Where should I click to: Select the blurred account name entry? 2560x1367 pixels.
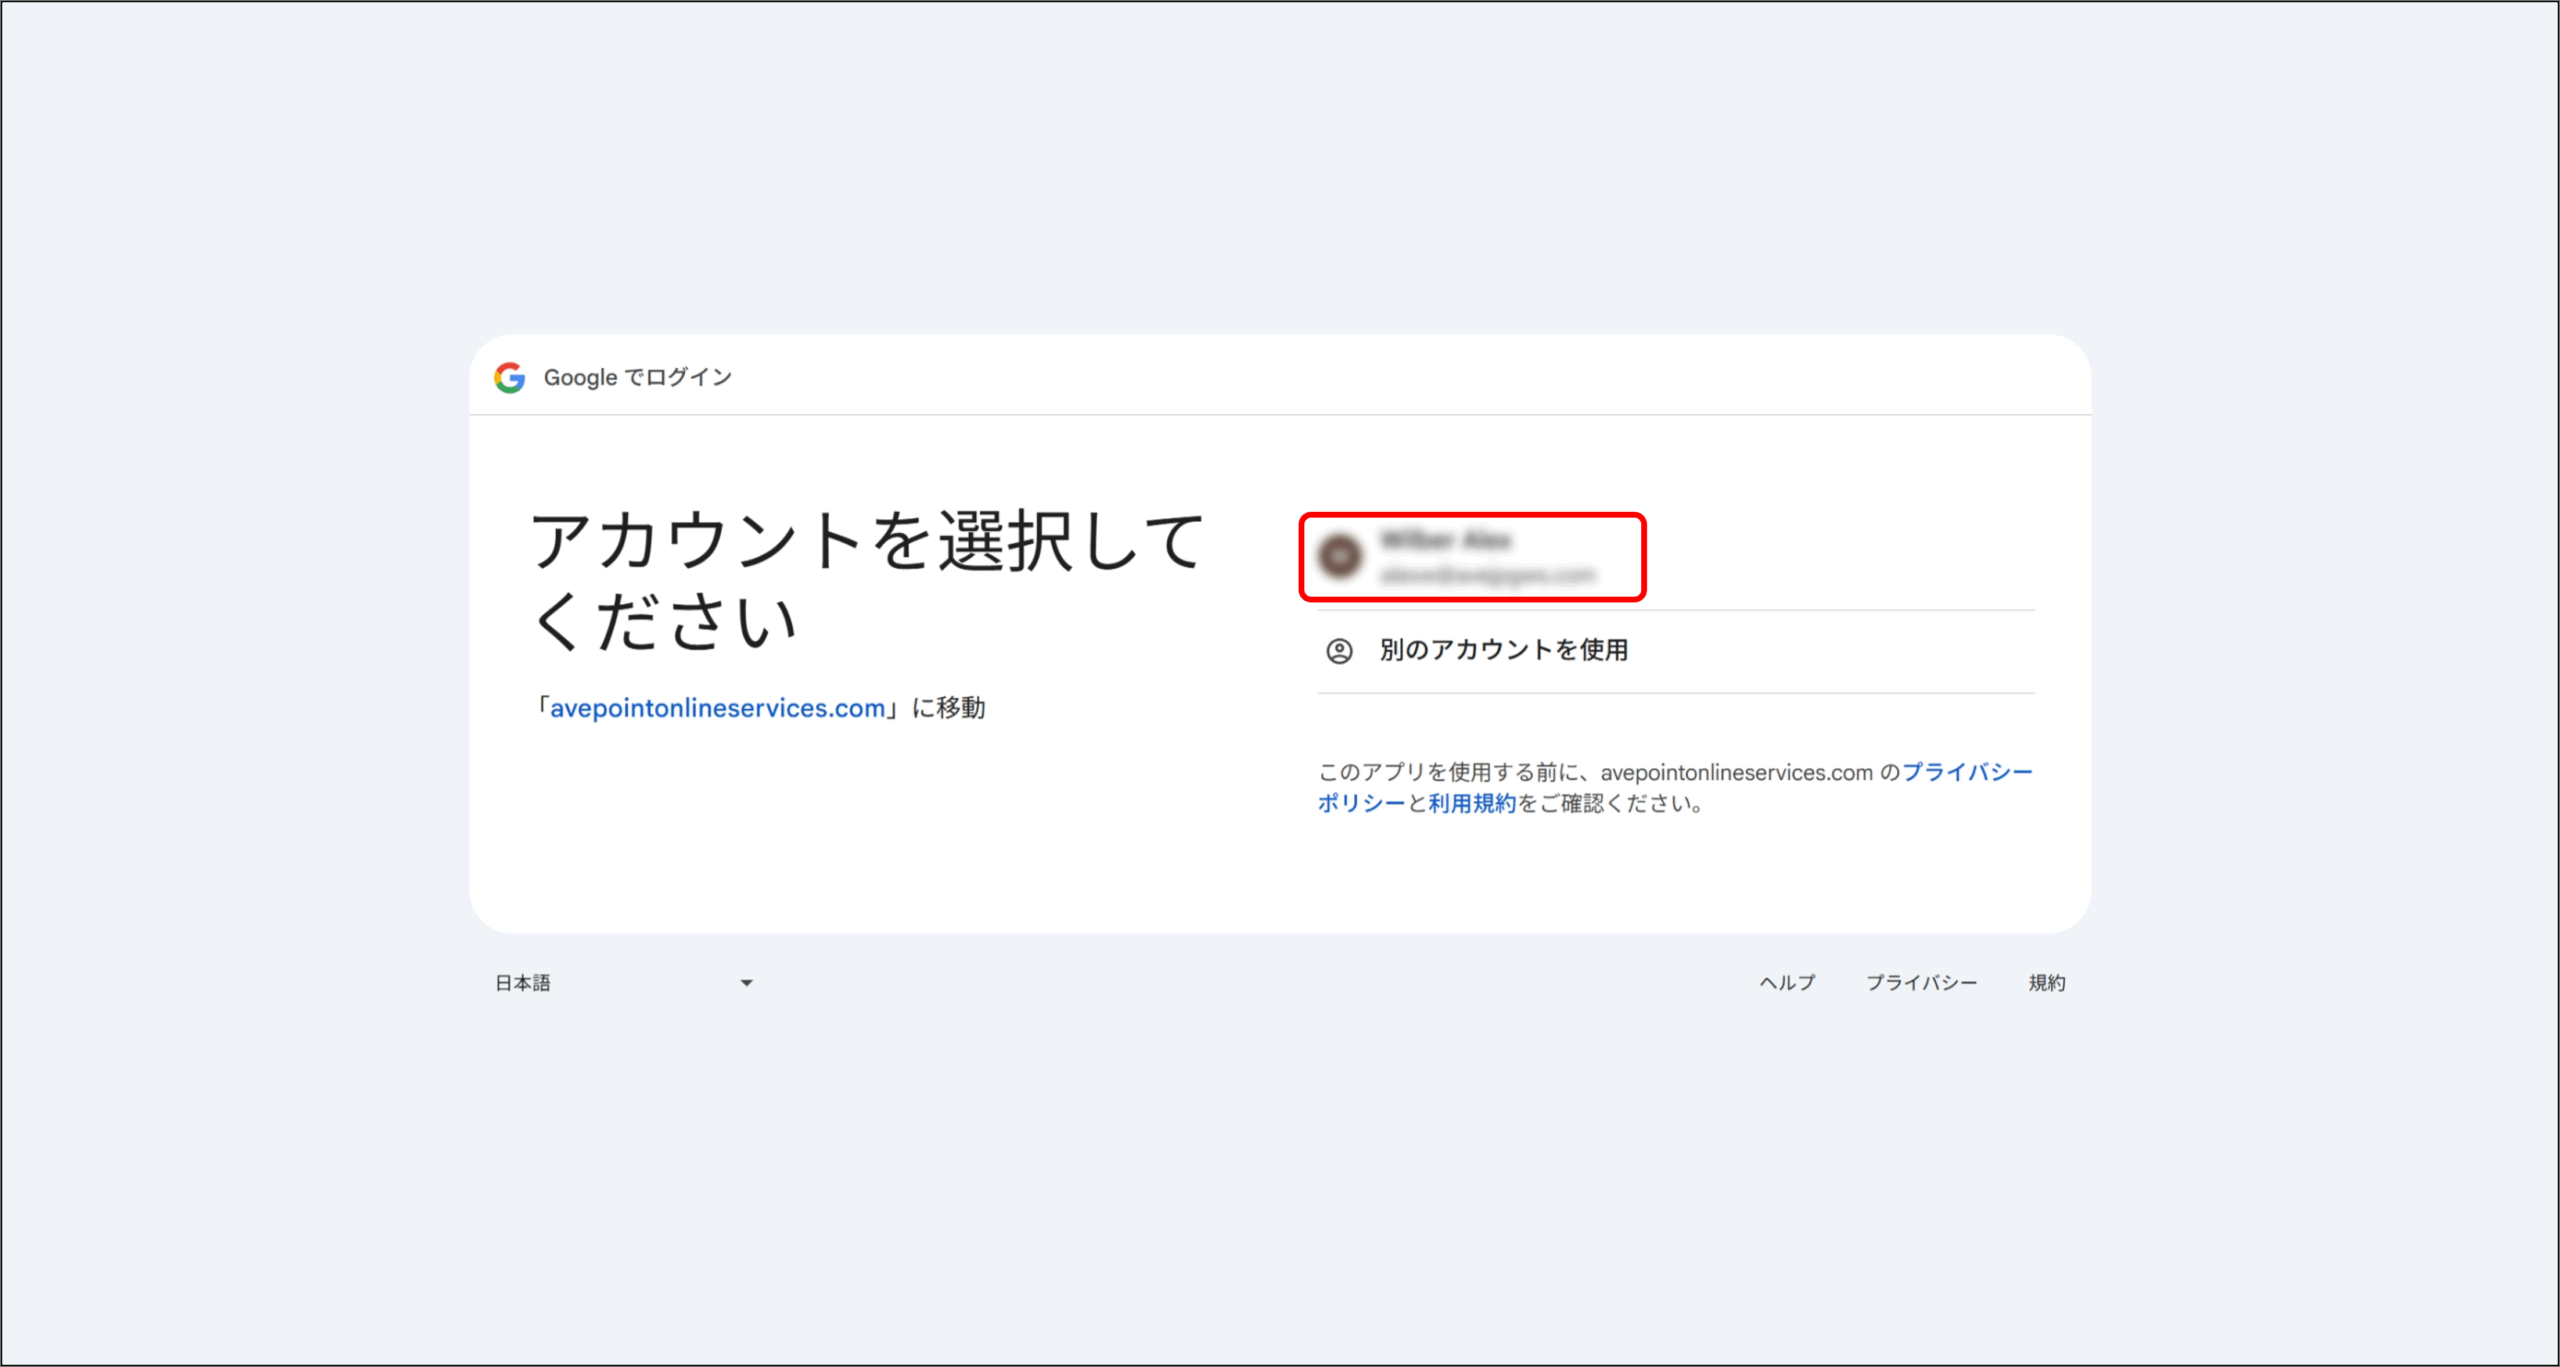coord(1446,540)
